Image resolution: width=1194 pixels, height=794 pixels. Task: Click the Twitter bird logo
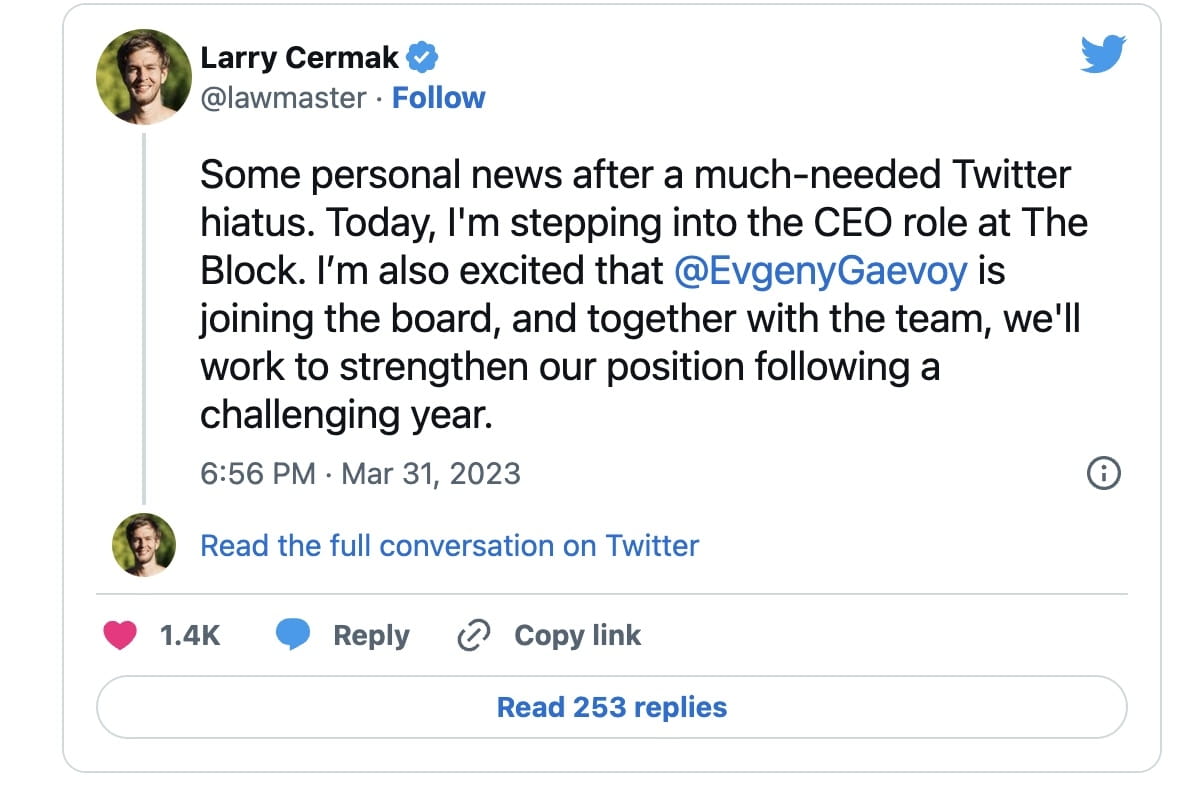pyautogui.click(x=1103, y=53)
